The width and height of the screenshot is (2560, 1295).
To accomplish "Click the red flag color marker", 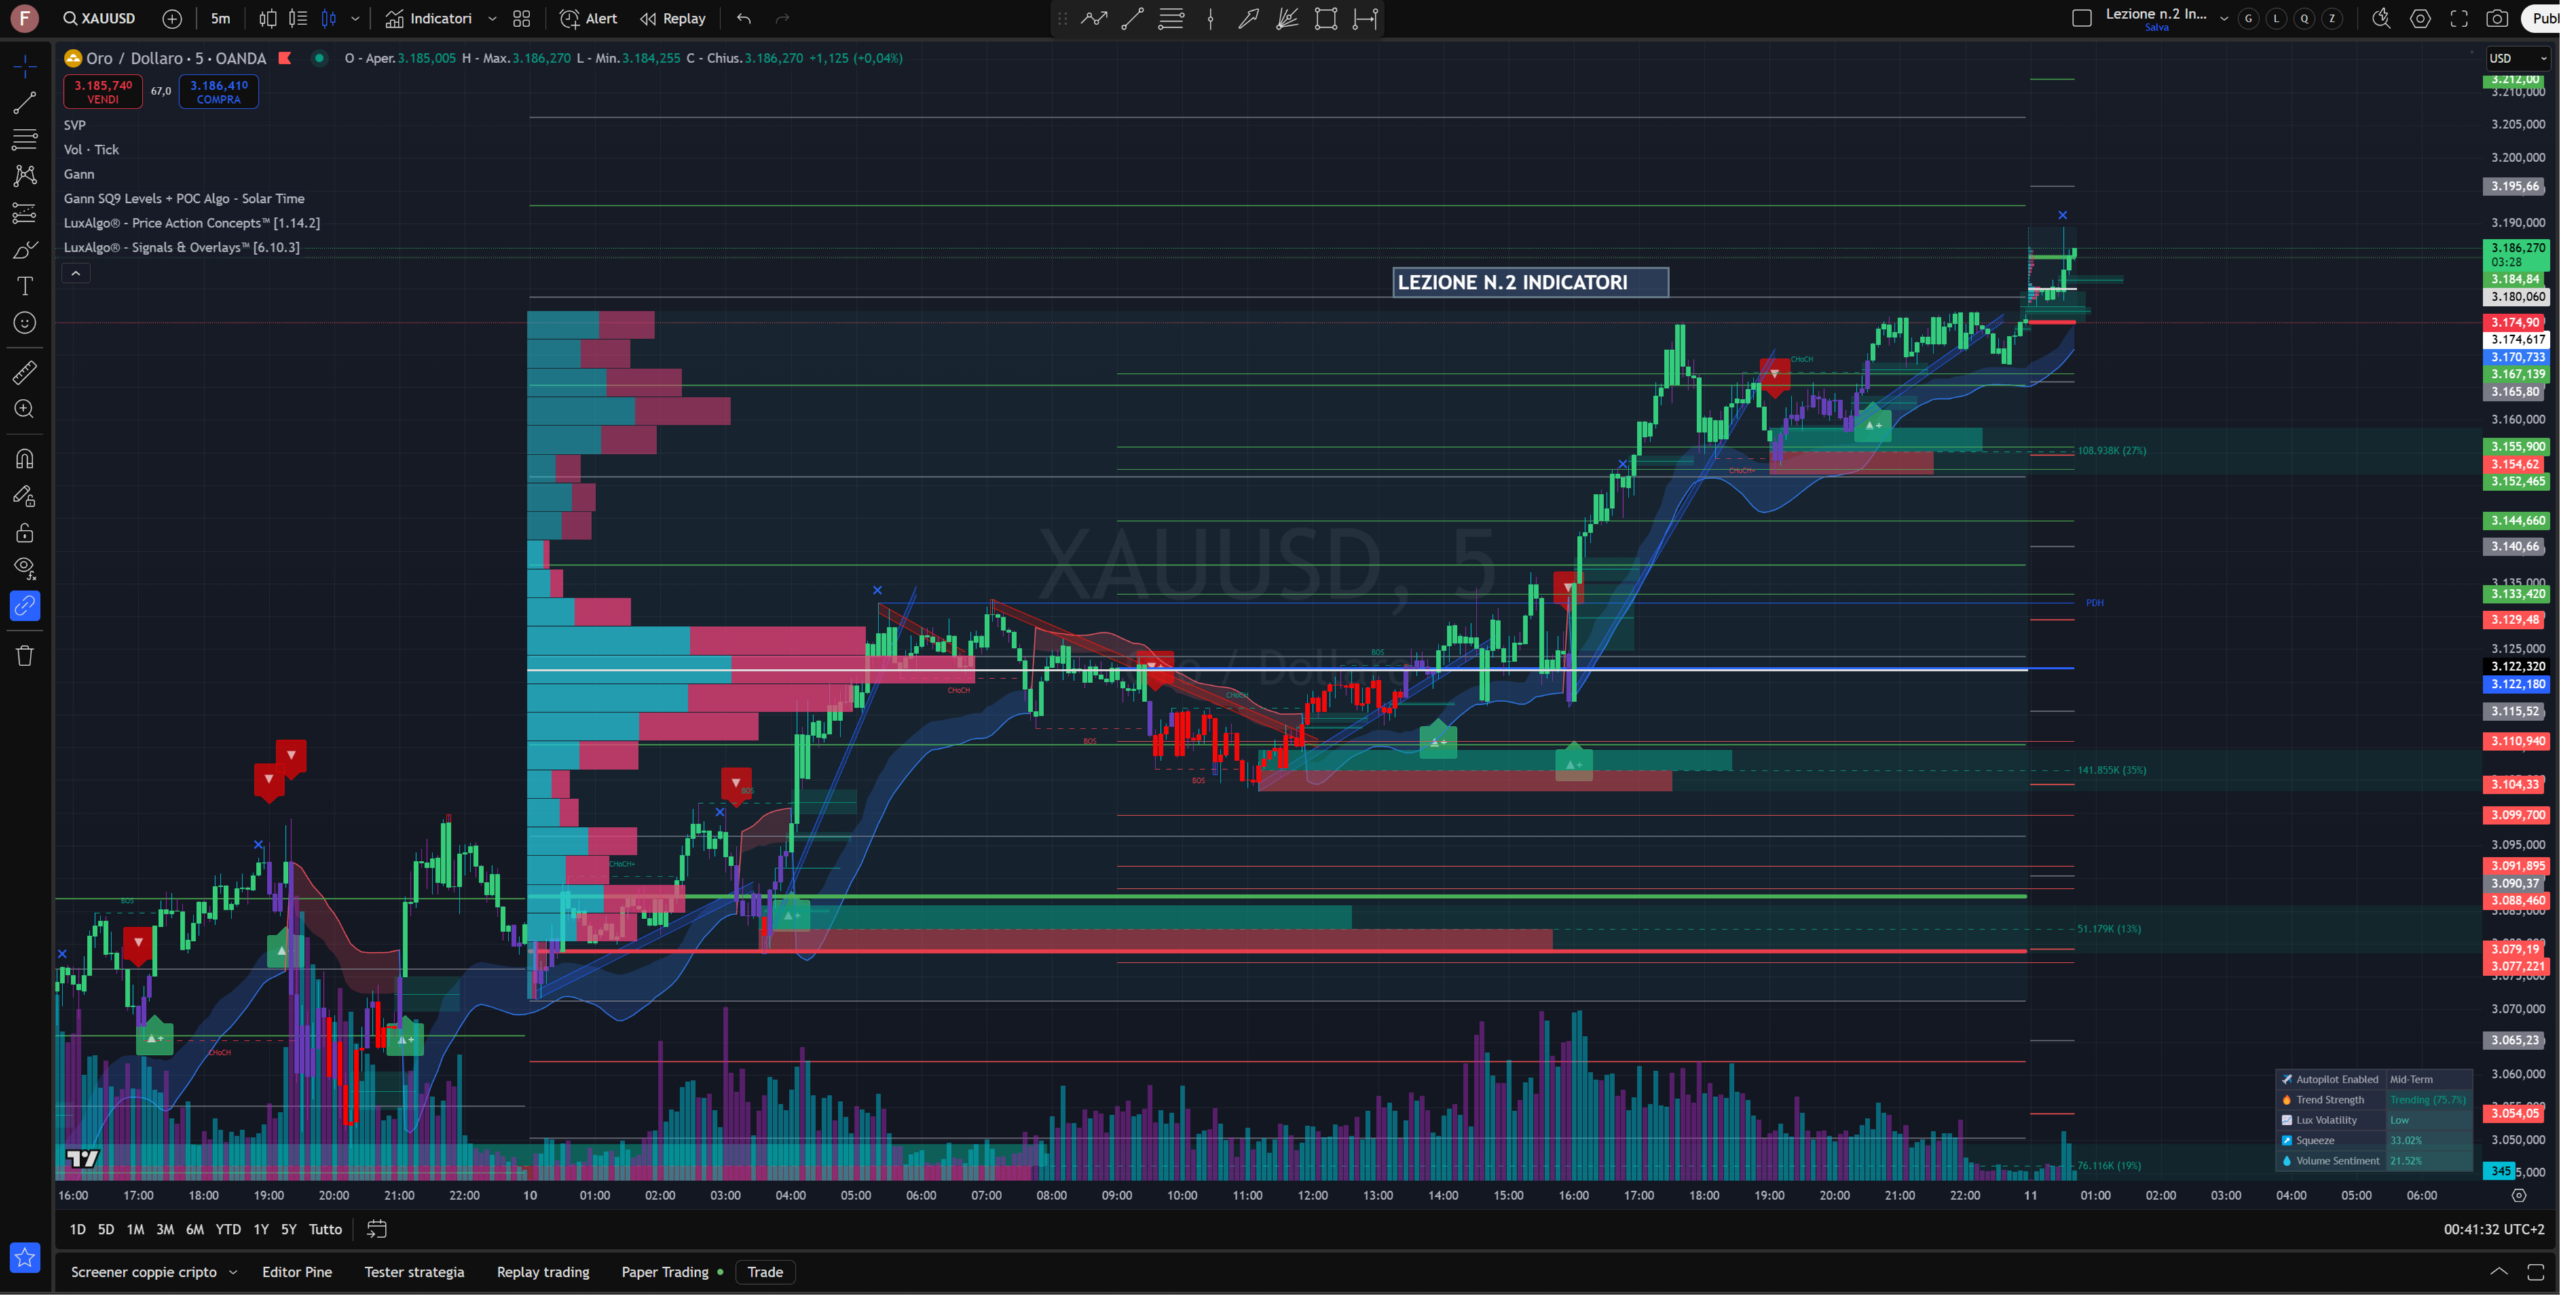I will pos(285,58).
